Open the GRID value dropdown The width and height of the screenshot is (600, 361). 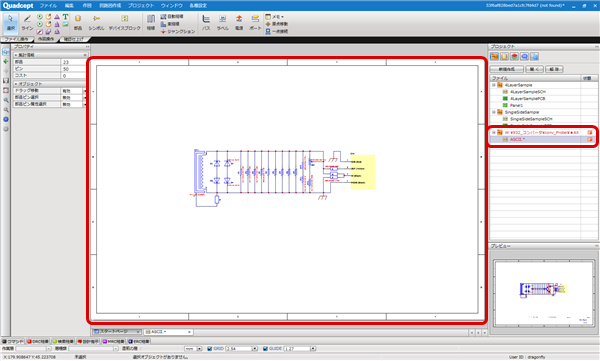(255, 349)
